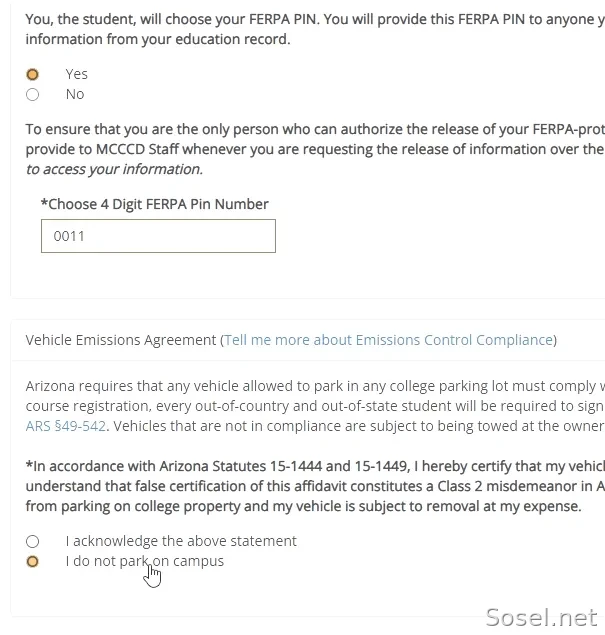Image resolution: width=605 pixels, height=635 pixels.
Task: Click the Vehicle Emissions Agreement heading
Action: point(121,340)
